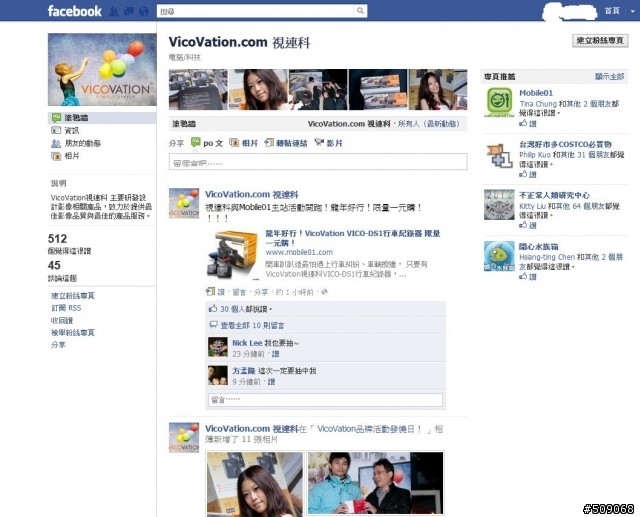Click 顯示全部 in recommended pages

(609, 76)
